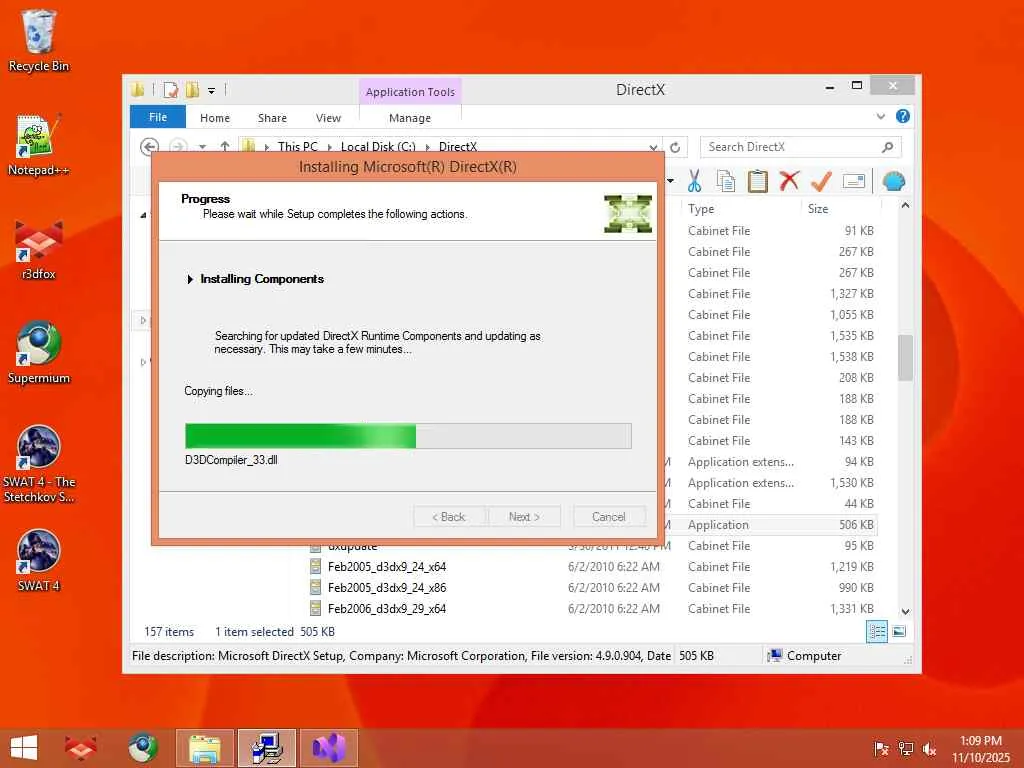Screen dimensions: 1024x768
Task: Select the Feb2006_d3dx9_29_x64 file
Action: tap(387, 609)
